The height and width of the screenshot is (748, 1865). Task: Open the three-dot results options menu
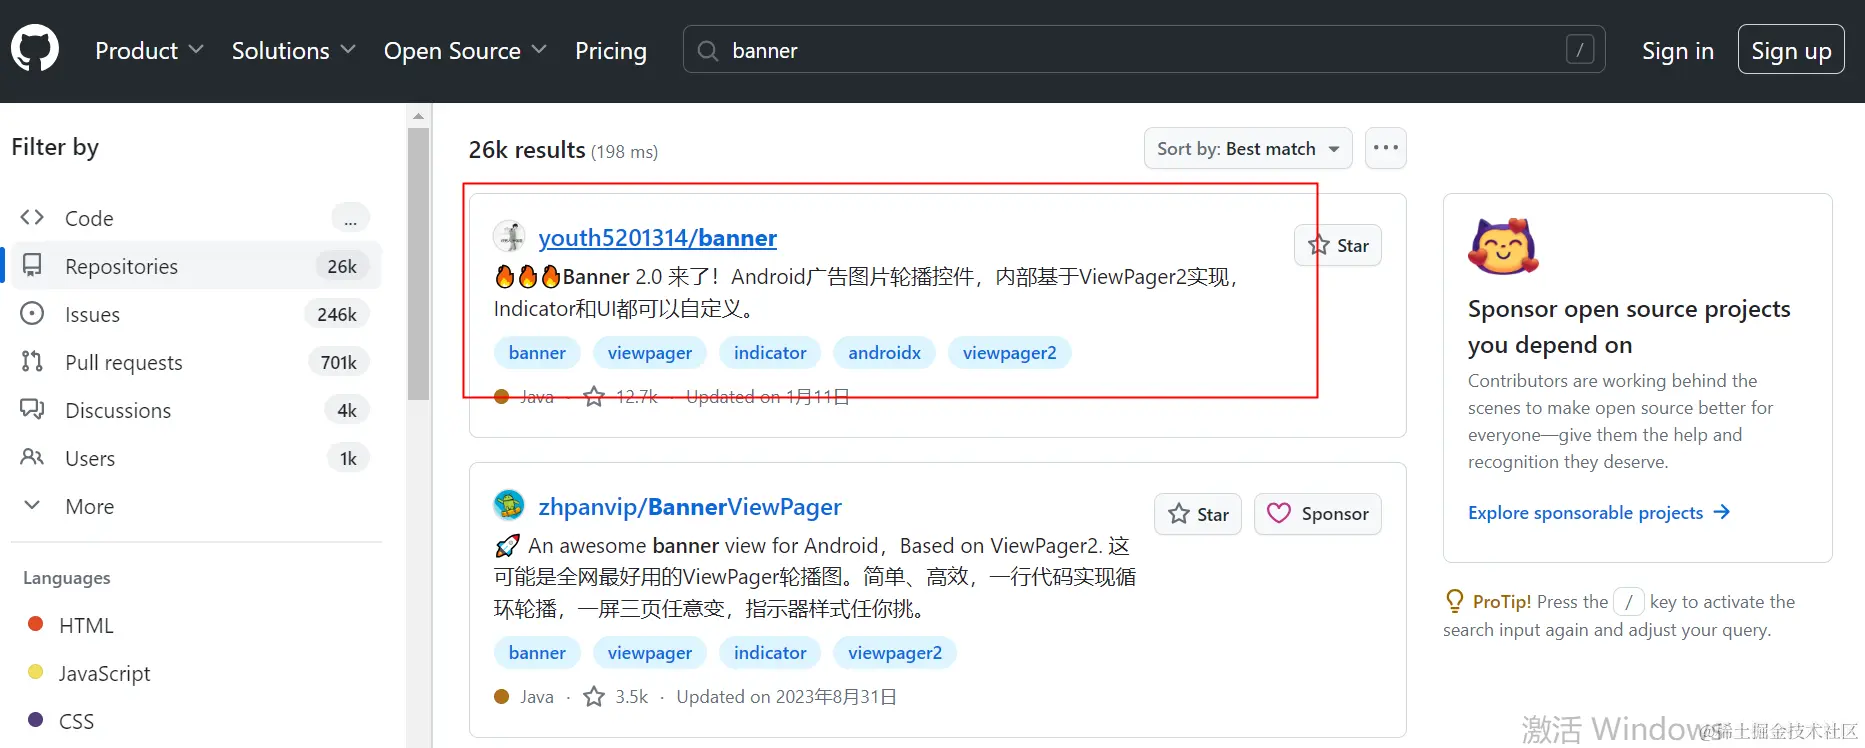[1386, 148]
